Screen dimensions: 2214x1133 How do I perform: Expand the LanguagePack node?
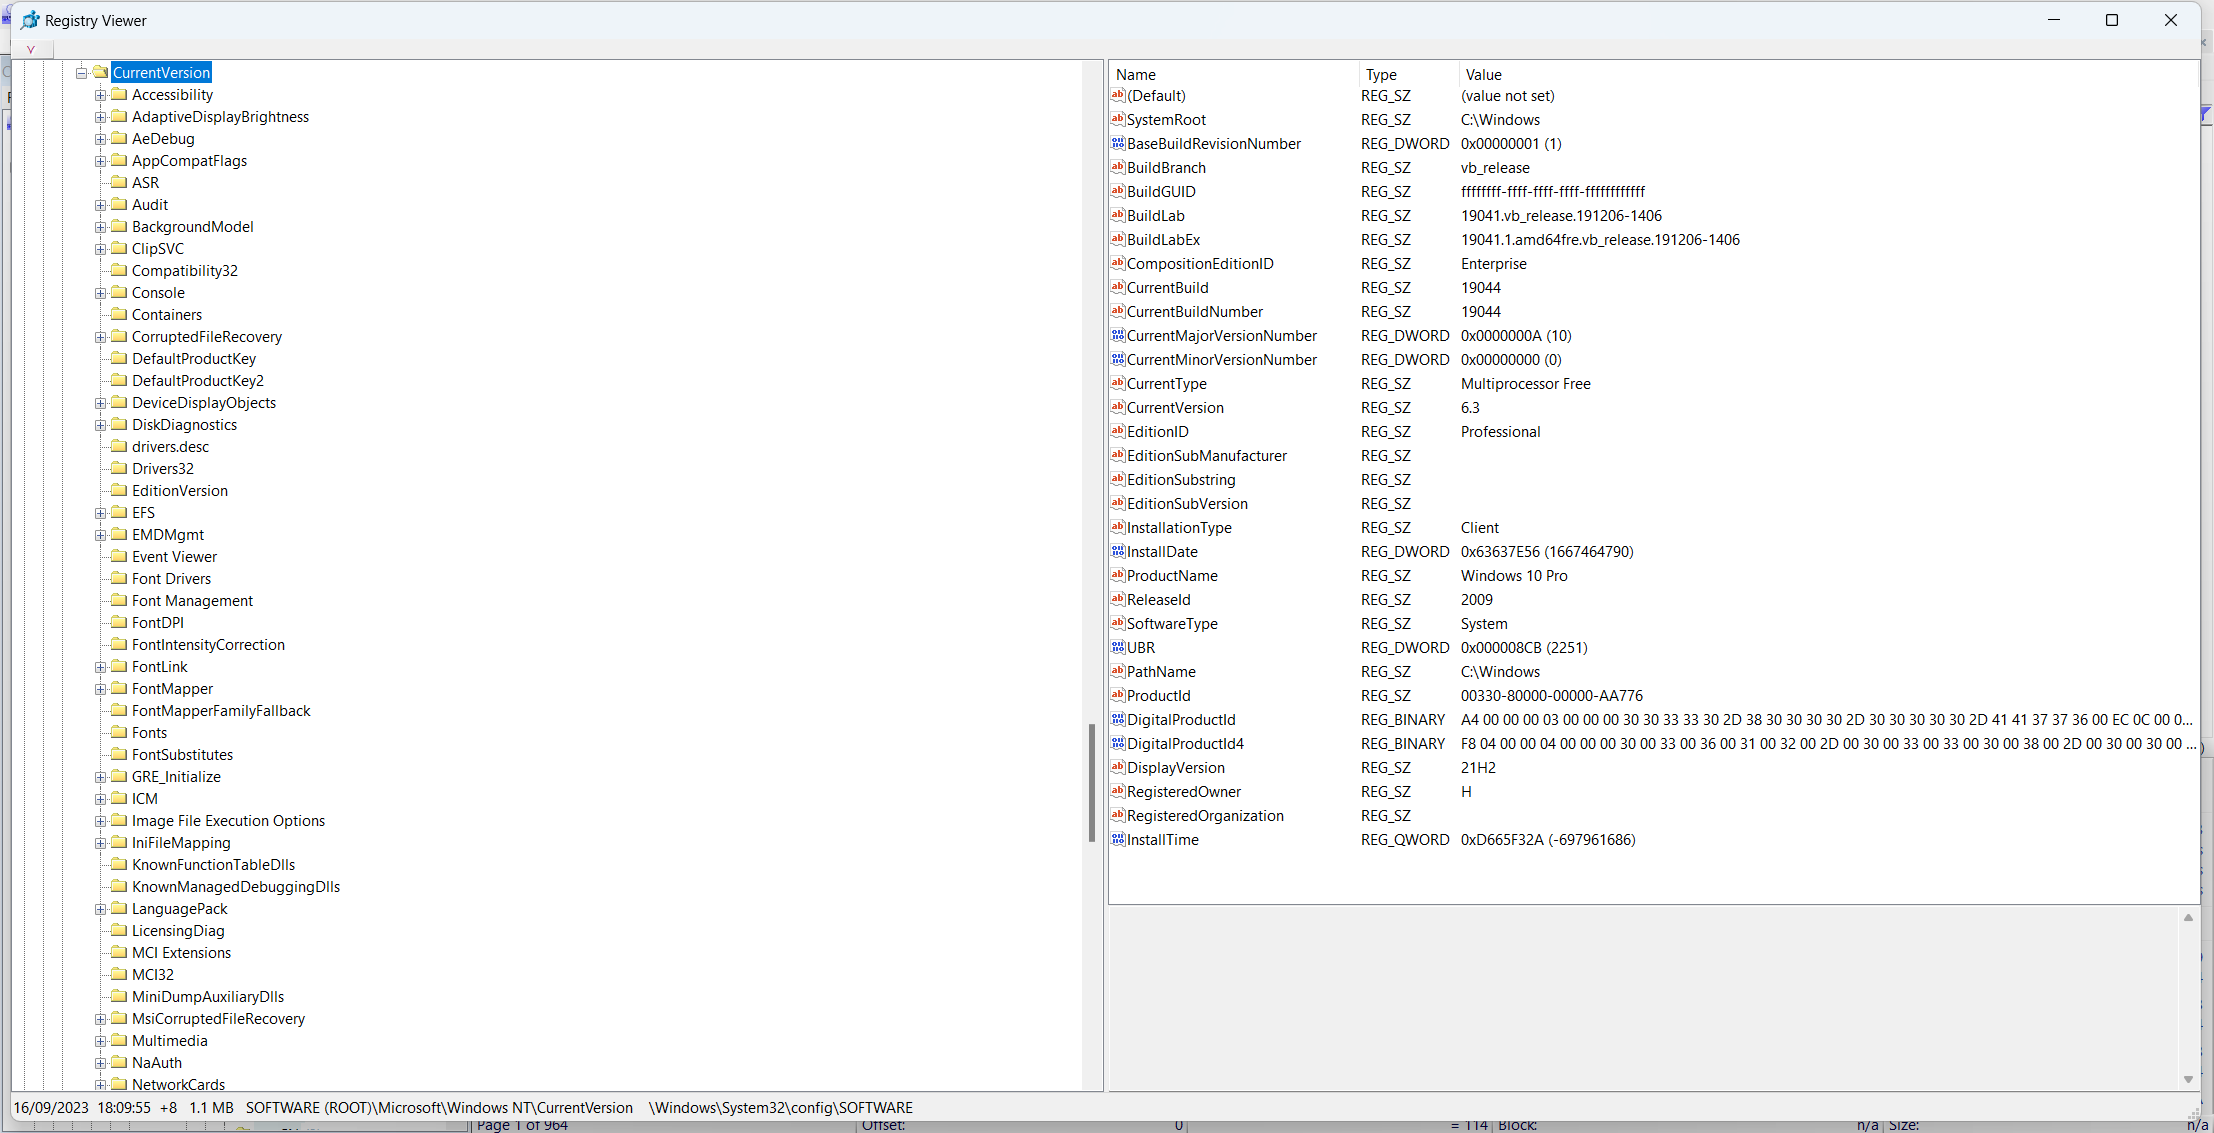pyautogui.click(x=100, y=909)
